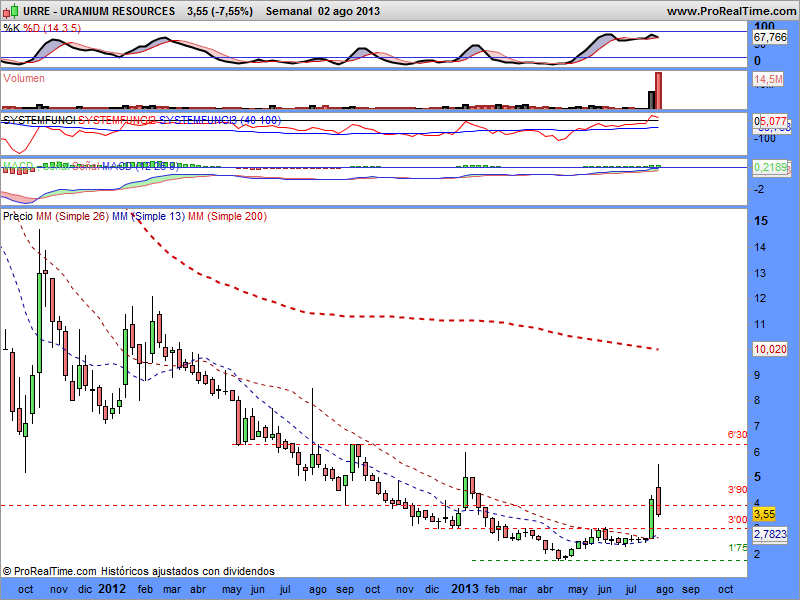The width and height of the screenshot is (800, 600).
Task: Click the 14,5M volume value label
Action: (768, 79)
